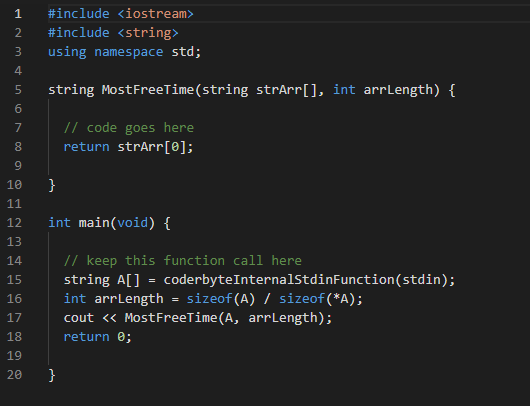
Task: Click 'arrLength' variable on line 16
Action: pyautogui.click(x=129, y=299)
